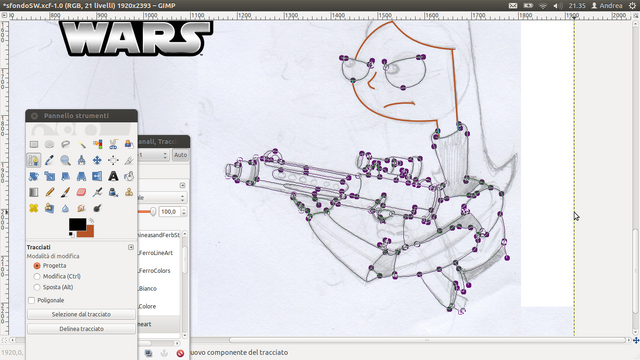Select the Scale tool

click(x=49, y=176)
